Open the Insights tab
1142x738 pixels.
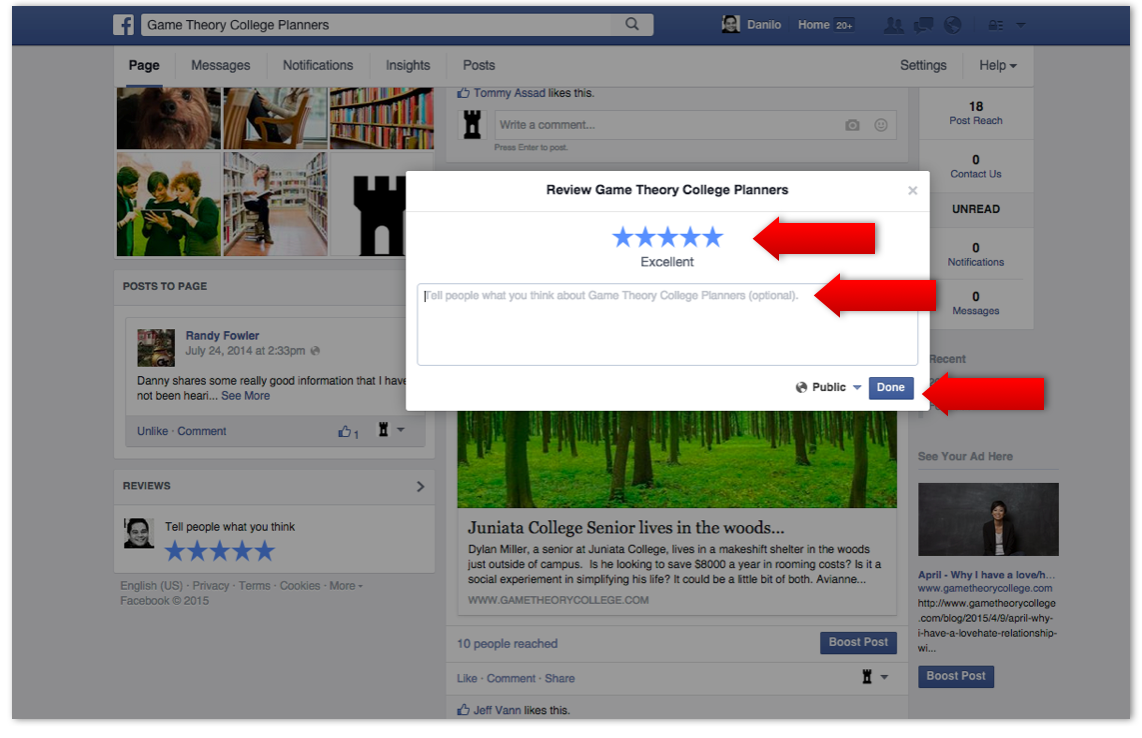(x=408, y=66)
